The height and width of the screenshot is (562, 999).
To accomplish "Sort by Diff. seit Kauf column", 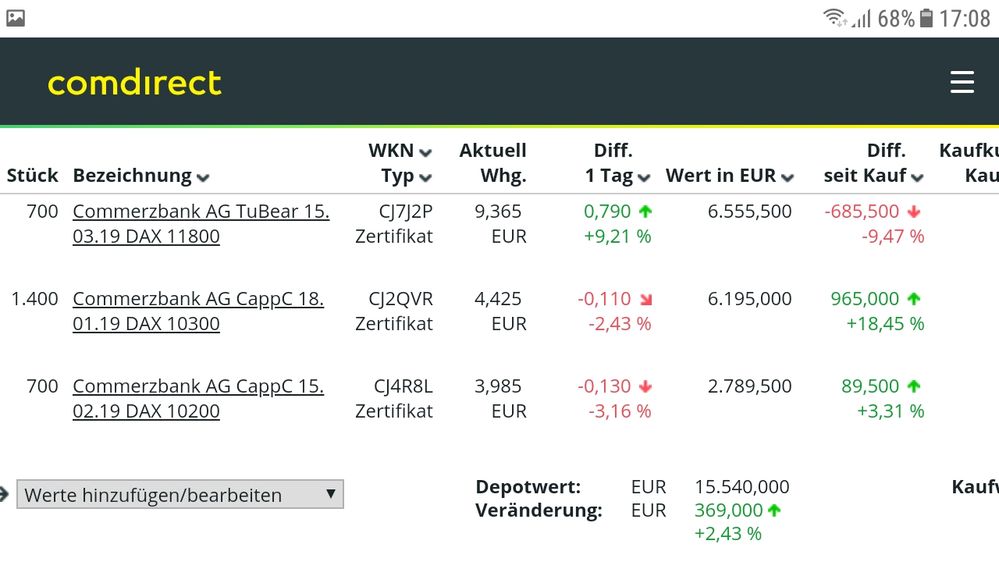I will 917,178.
